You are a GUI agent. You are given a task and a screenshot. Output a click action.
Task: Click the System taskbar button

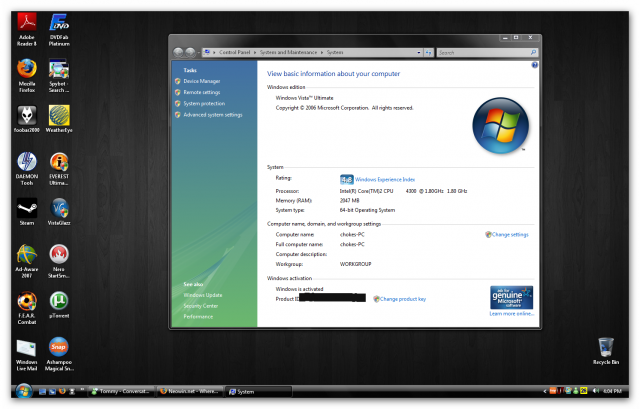[259, 391]
